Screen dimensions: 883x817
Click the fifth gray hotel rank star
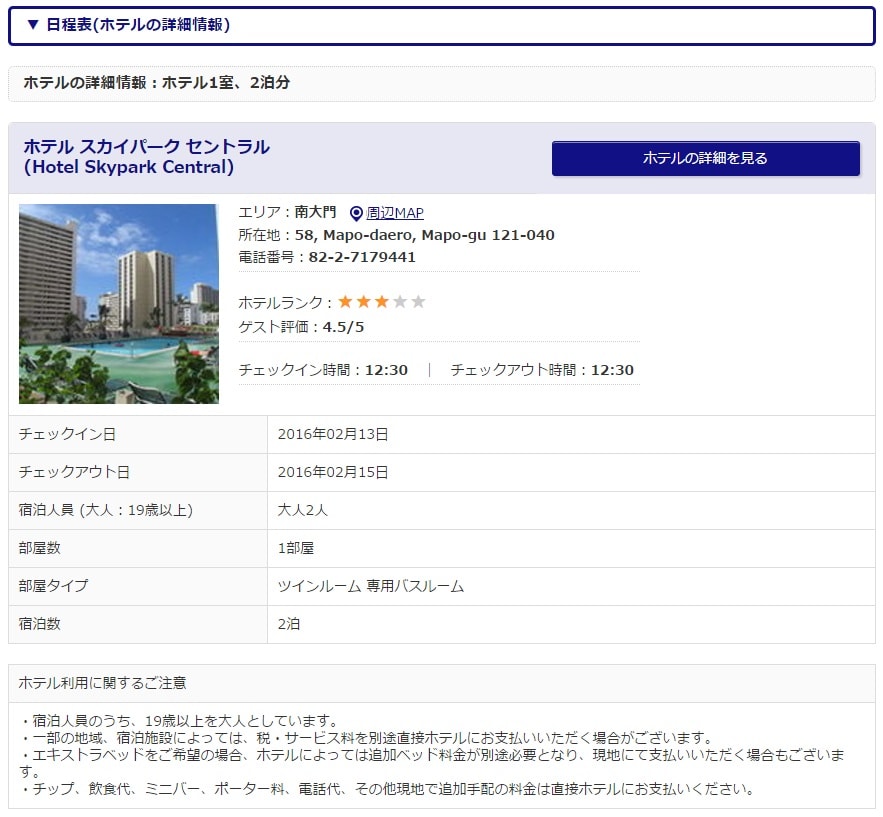point(418,302)
